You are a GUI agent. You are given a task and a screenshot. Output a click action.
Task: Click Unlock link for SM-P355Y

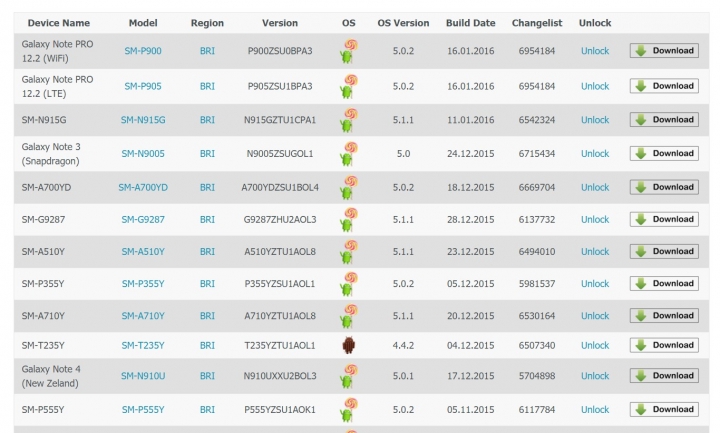tap(595, 284)
